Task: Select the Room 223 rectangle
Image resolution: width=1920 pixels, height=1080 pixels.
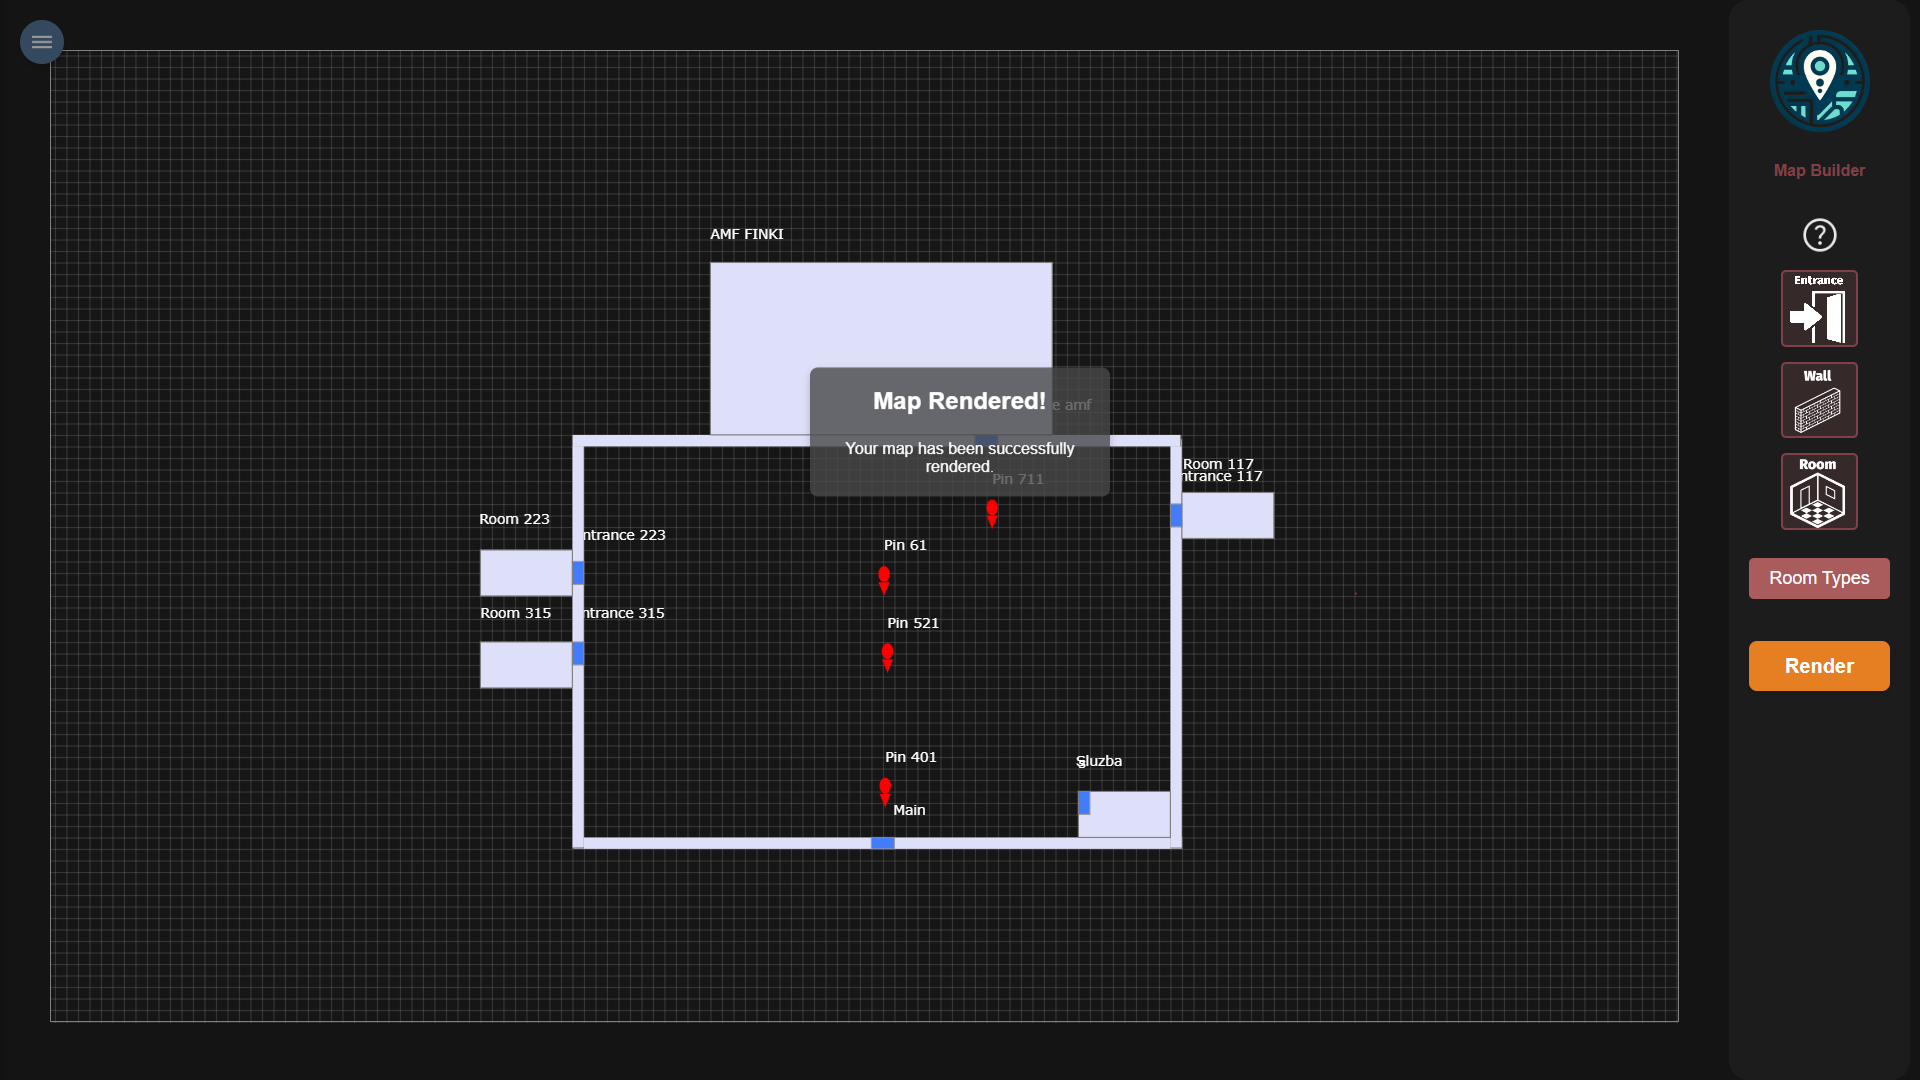Action: 525,572
